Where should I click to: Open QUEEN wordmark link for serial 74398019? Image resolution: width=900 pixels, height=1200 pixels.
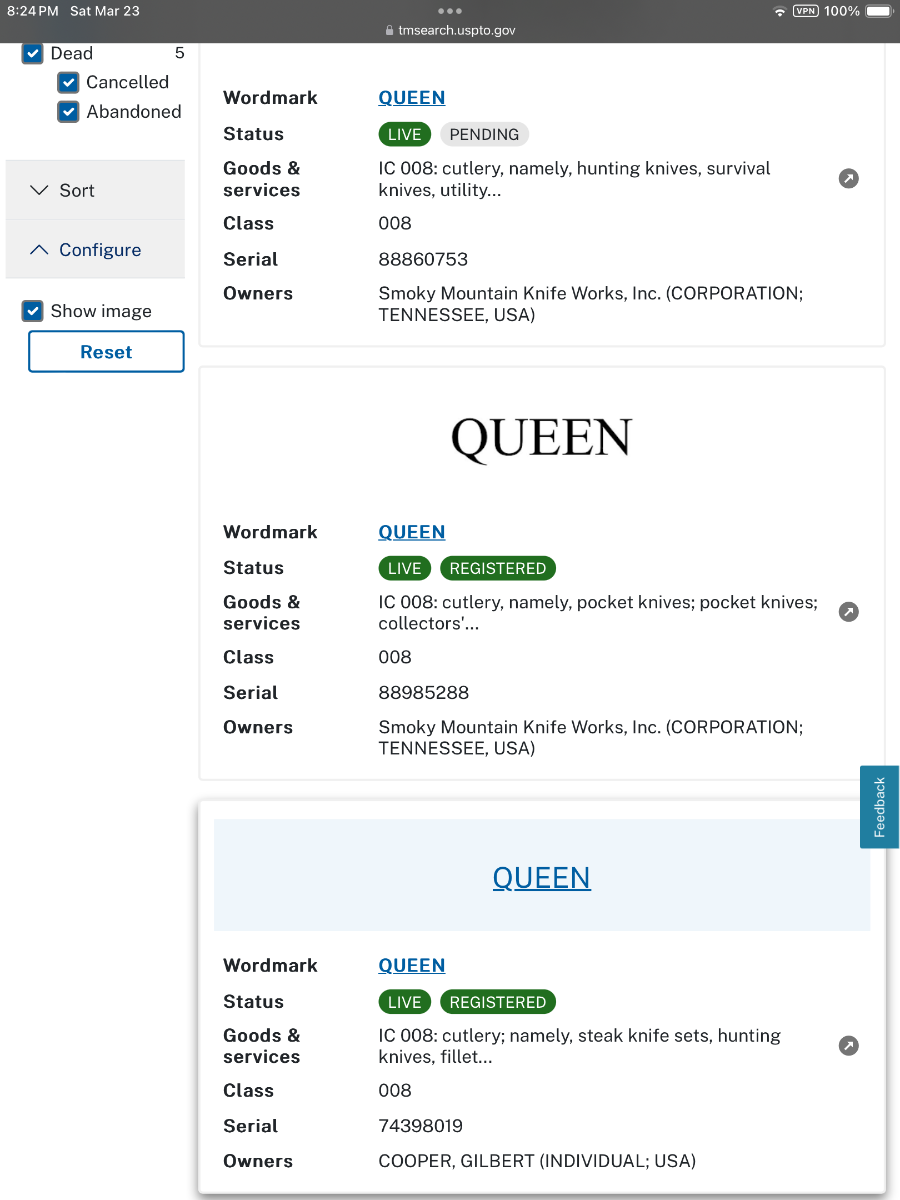click(x=411, y=965)
